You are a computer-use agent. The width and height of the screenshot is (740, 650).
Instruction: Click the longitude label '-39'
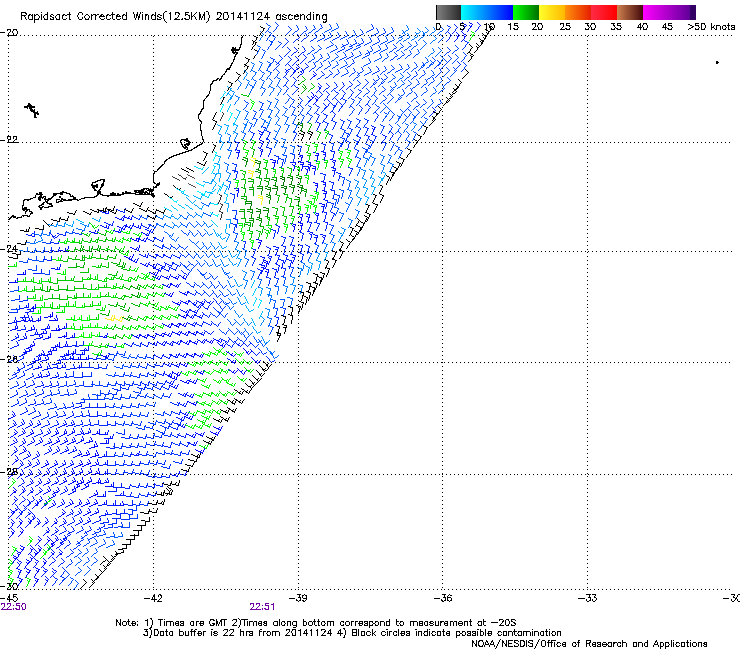(x=298, y=598)
